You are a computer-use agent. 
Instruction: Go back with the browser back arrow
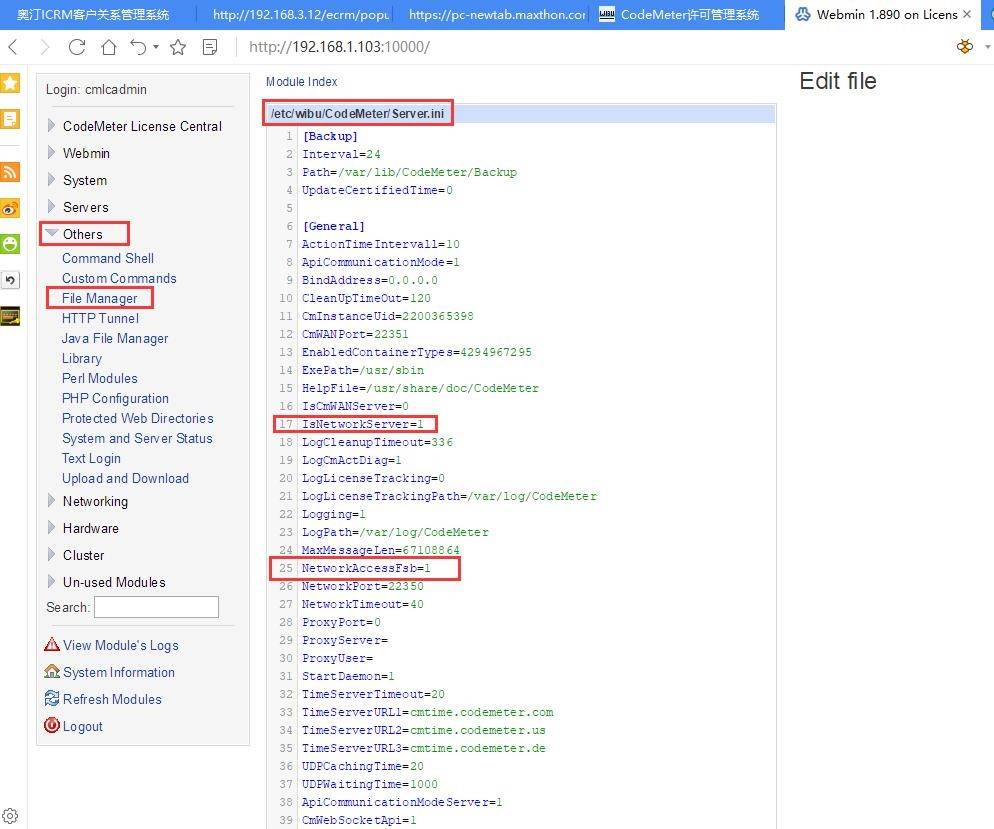coord(13,47)
